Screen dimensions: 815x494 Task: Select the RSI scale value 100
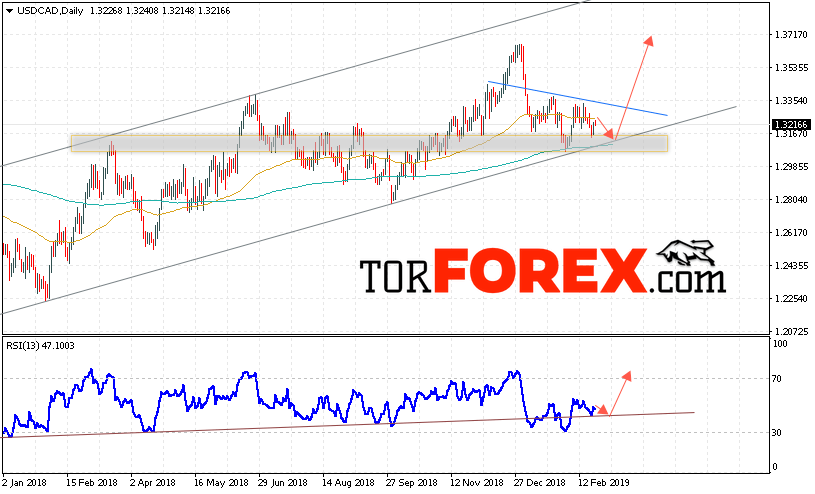point(780,344)
